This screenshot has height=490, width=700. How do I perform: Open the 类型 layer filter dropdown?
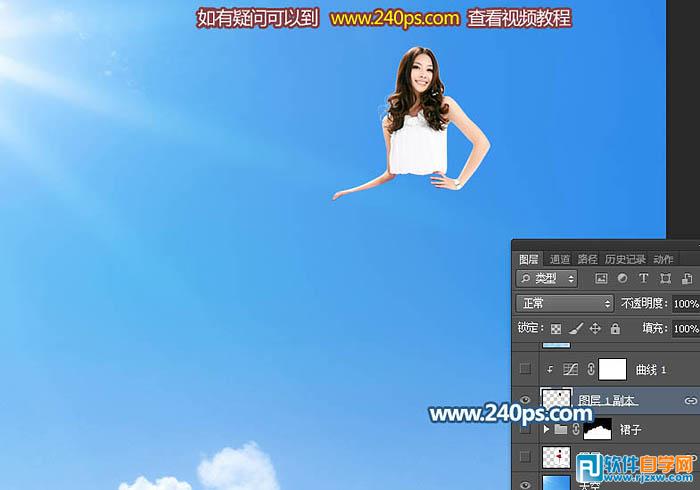click(547, 278)
